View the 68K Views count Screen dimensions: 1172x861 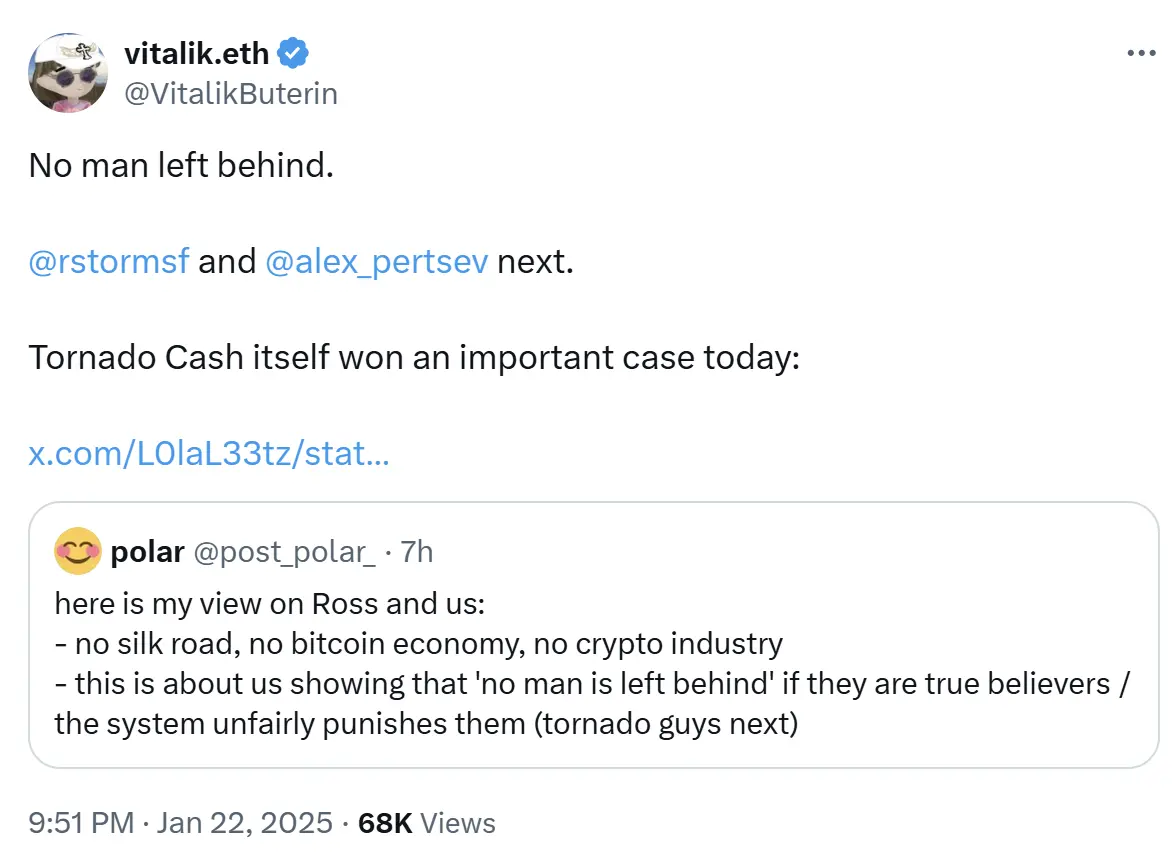click(x=427, y=823)
